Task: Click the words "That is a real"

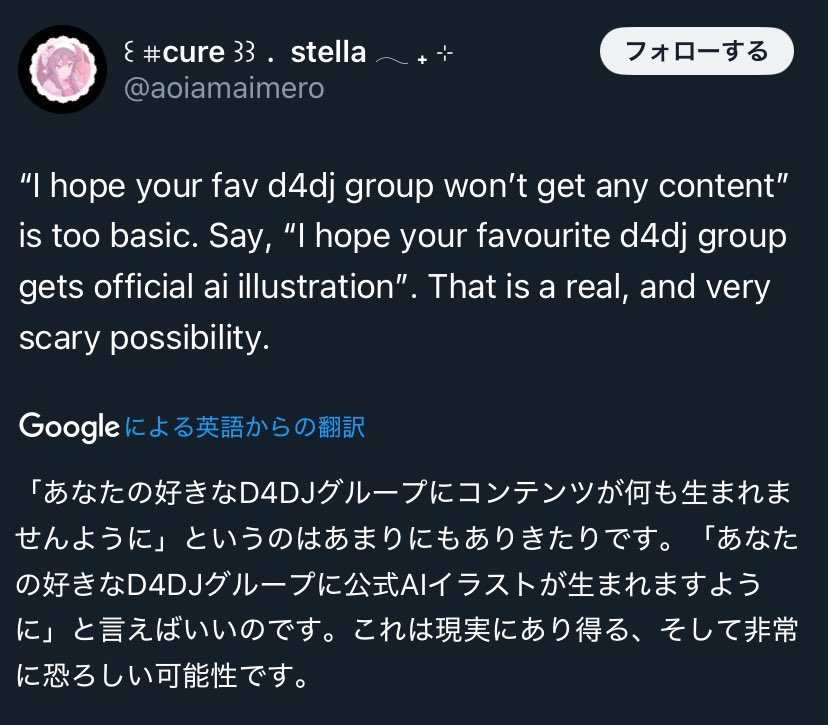Action: tap(526, 287)
